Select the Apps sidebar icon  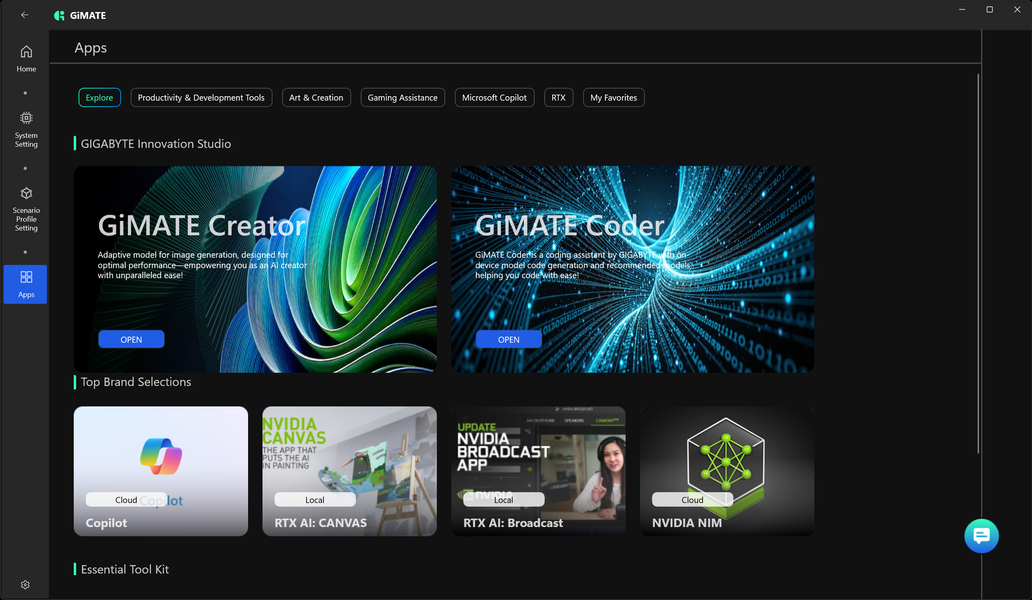point(26,284)
